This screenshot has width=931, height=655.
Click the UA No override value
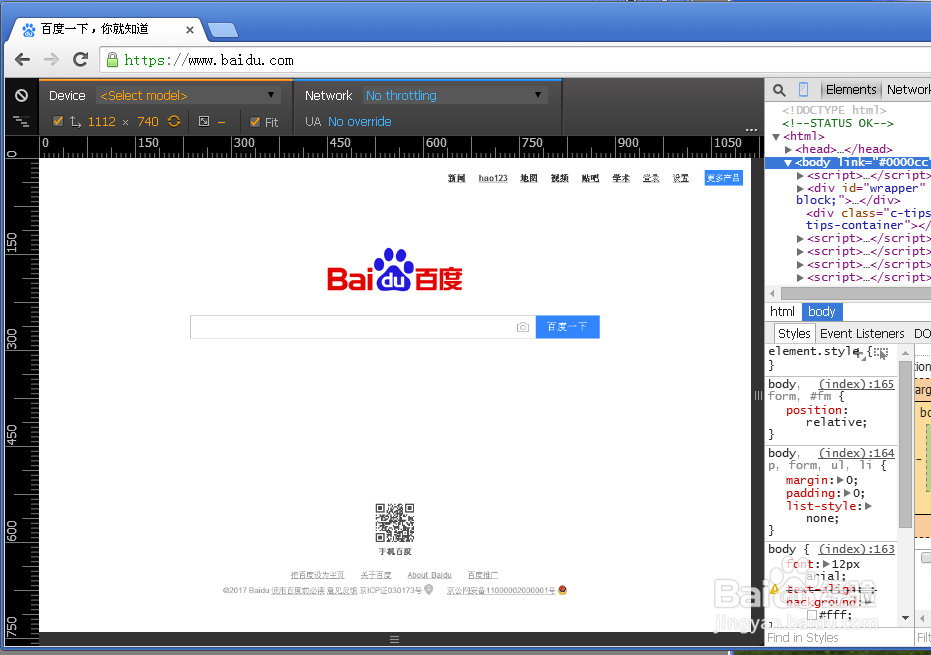pos(359,122)
